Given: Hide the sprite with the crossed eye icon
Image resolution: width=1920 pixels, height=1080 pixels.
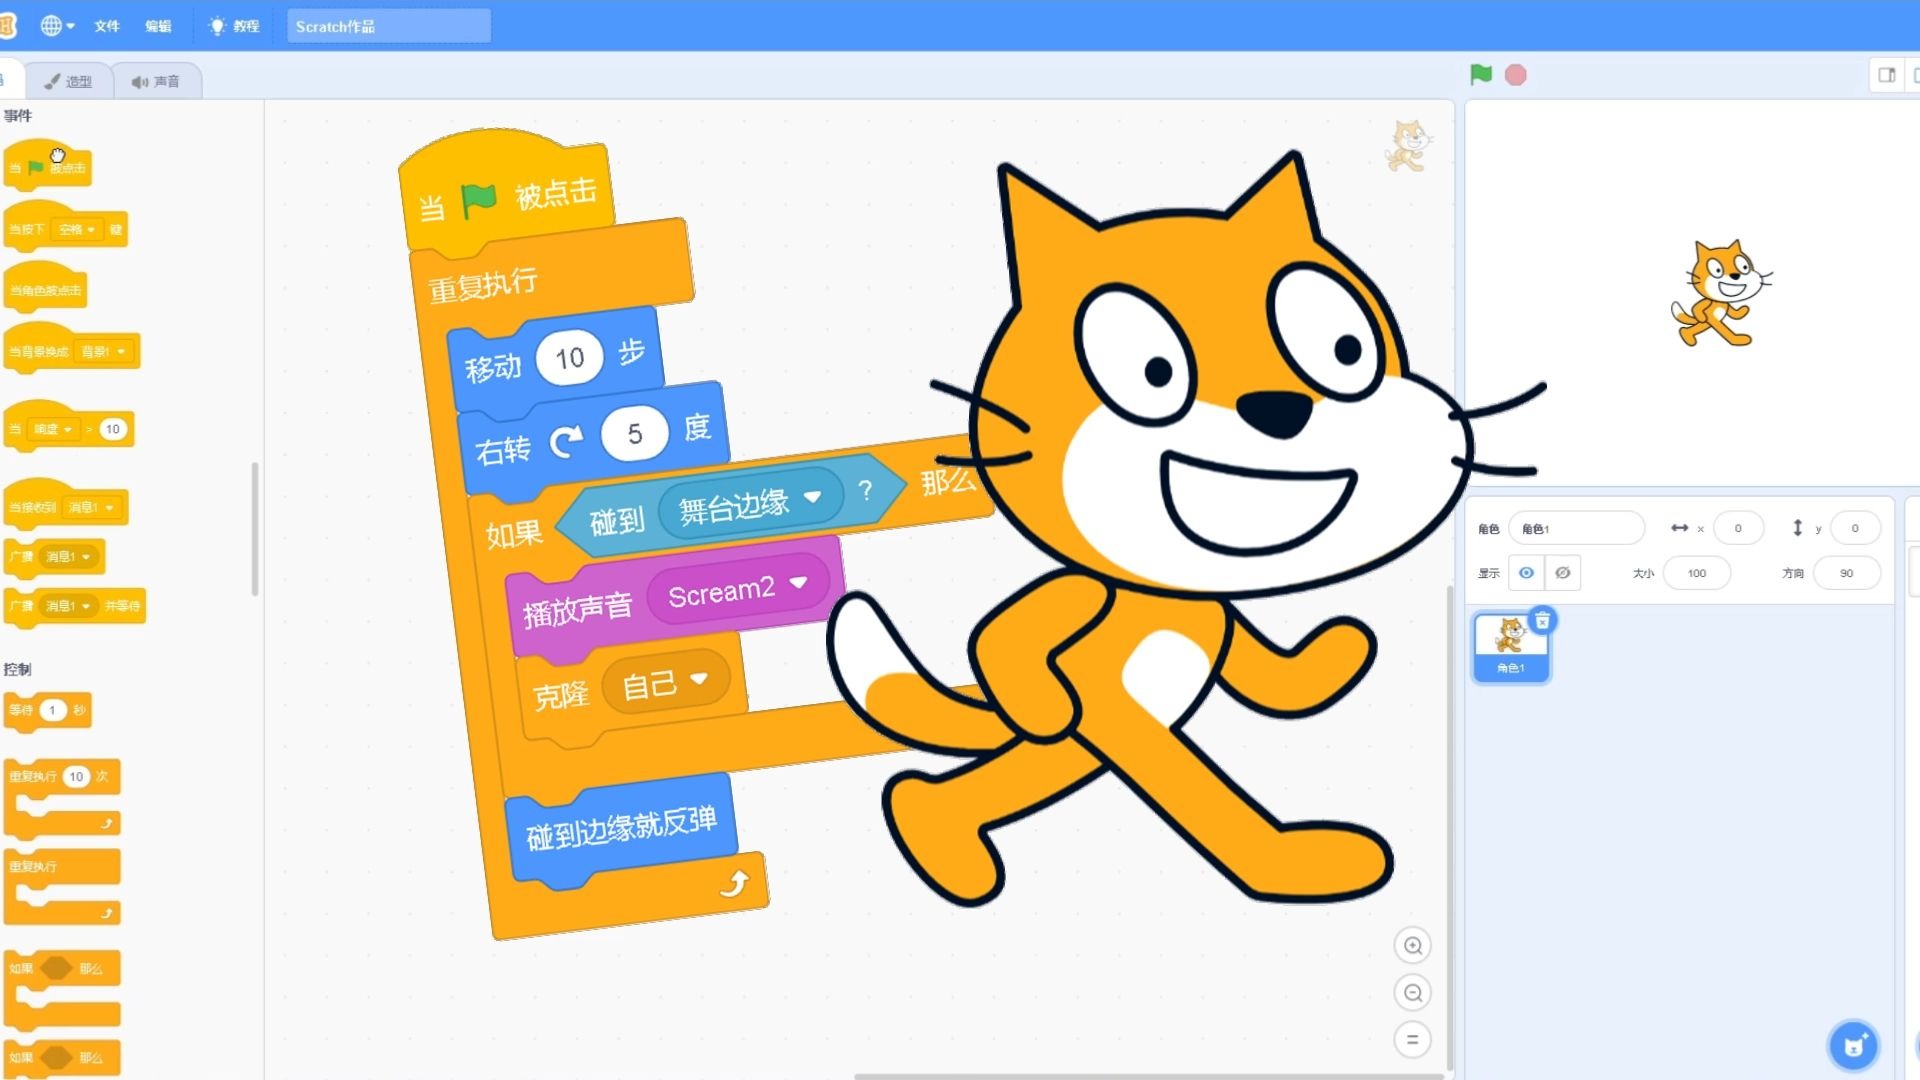Looking at the screenshot, I should pos(1562,573).
